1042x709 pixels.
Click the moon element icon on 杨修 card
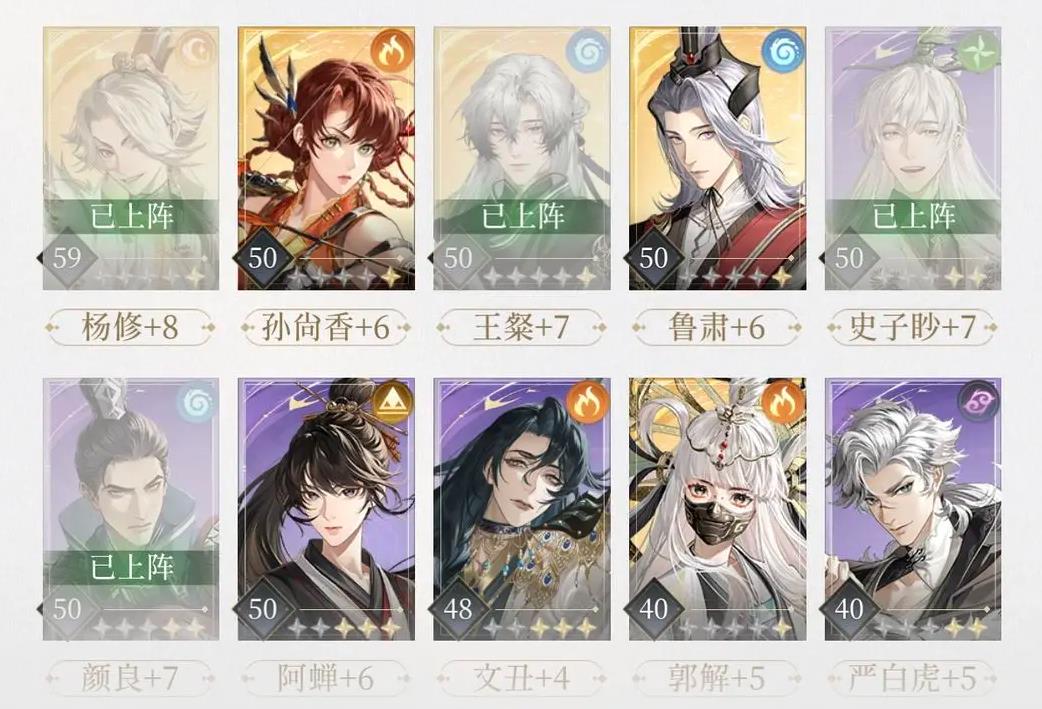tap(195, 52)
